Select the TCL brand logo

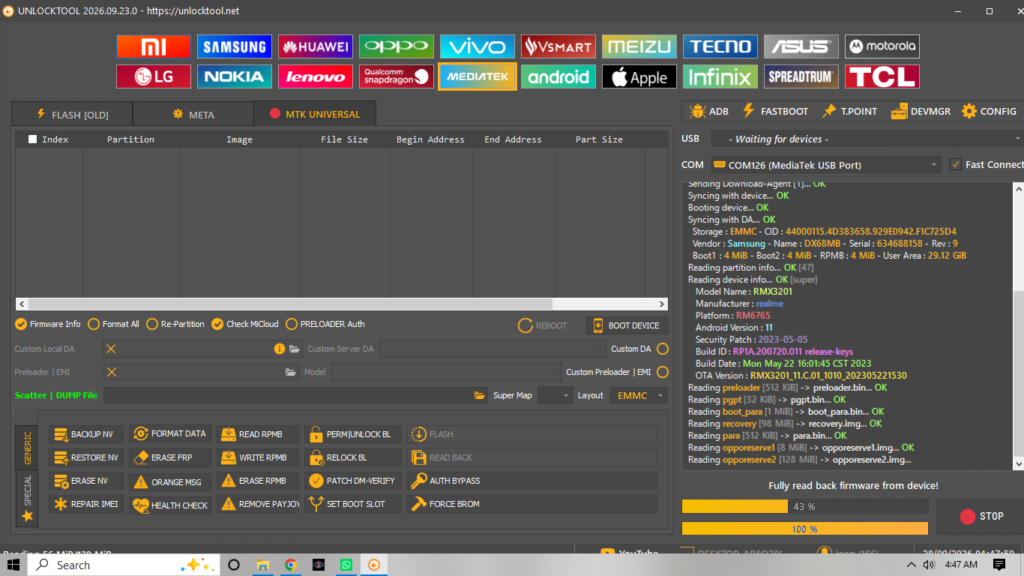point(882,76)
